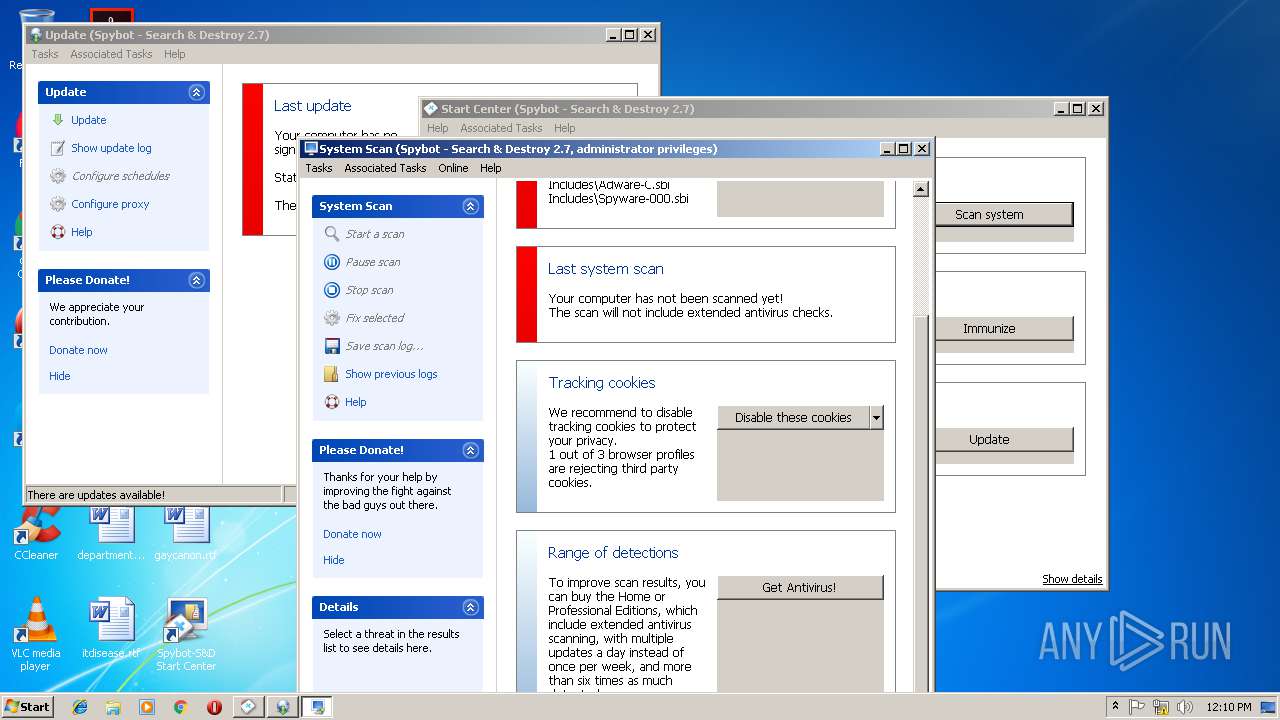Viewport: 1280px width, 720px height.
Task: Click the volume speaker tray icon
Action: pyautogui.click(x=1184, y=707)
